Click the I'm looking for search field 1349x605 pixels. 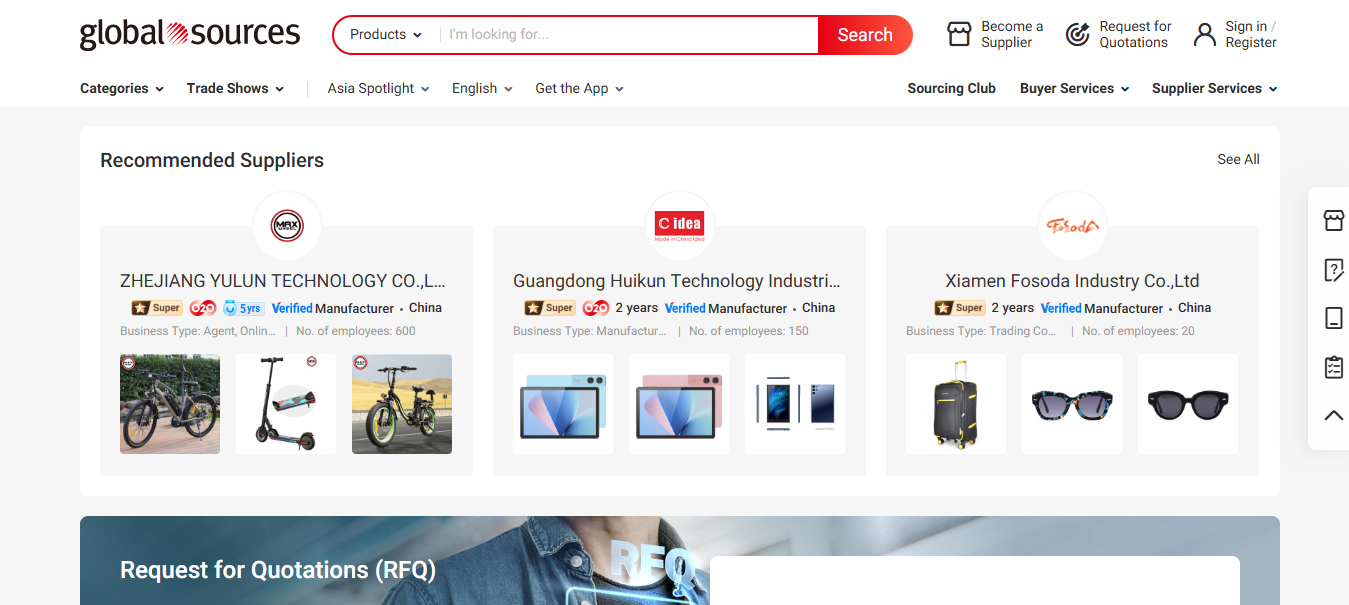click(x=628, y=34)
